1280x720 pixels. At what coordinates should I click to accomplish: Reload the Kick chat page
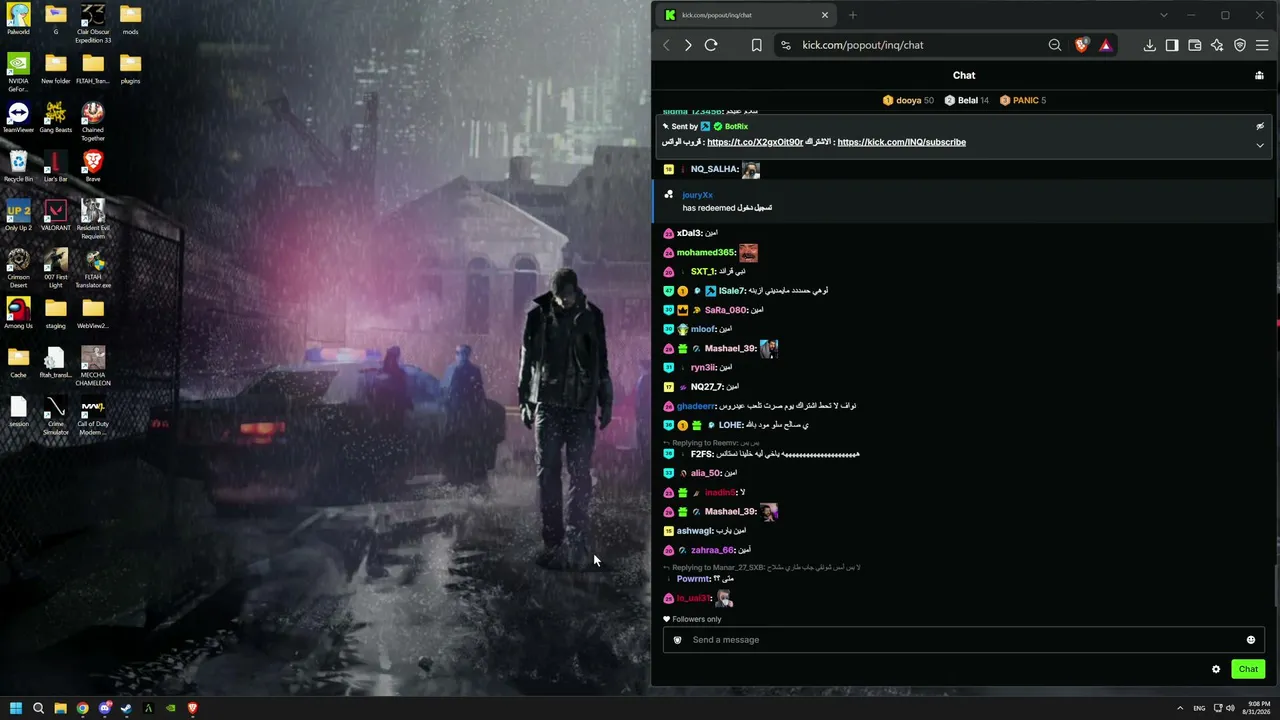point(711,45)
